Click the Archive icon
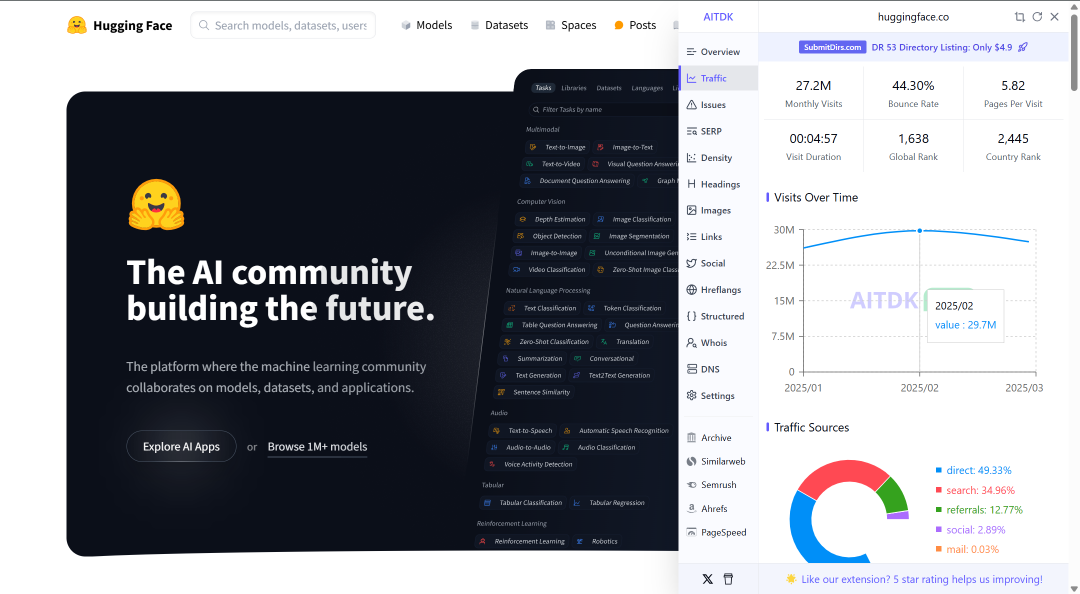This screenshot has width=1080, height=594. tap(692, 438)
